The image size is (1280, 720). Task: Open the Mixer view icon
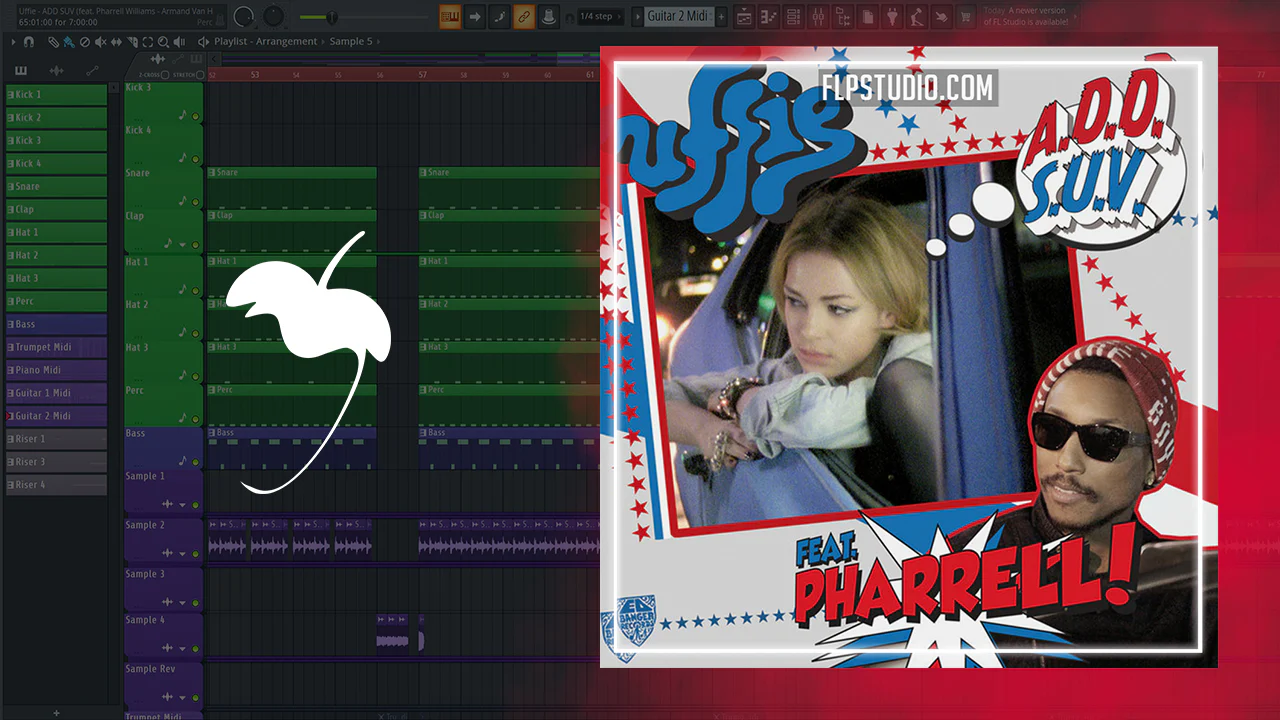click(x=818, y=16)
